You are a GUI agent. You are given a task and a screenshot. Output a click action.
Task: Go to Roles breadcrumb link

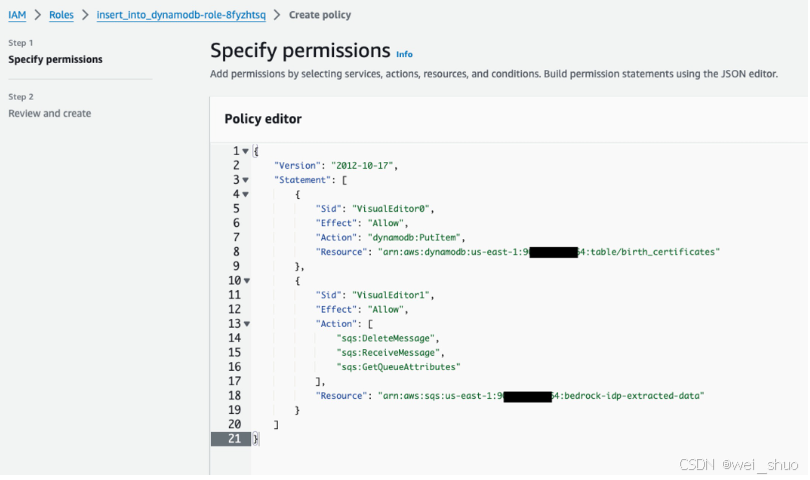tap(61, 15)
